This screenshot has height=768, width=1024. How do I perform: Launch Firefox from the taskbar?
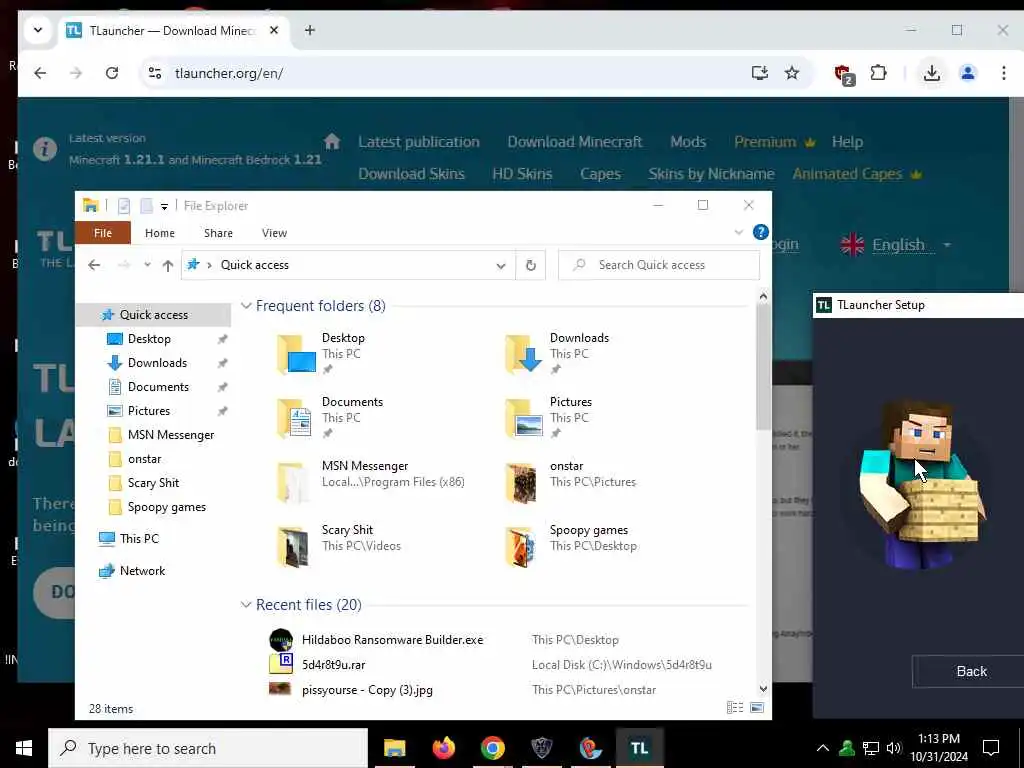pos(443,748)
